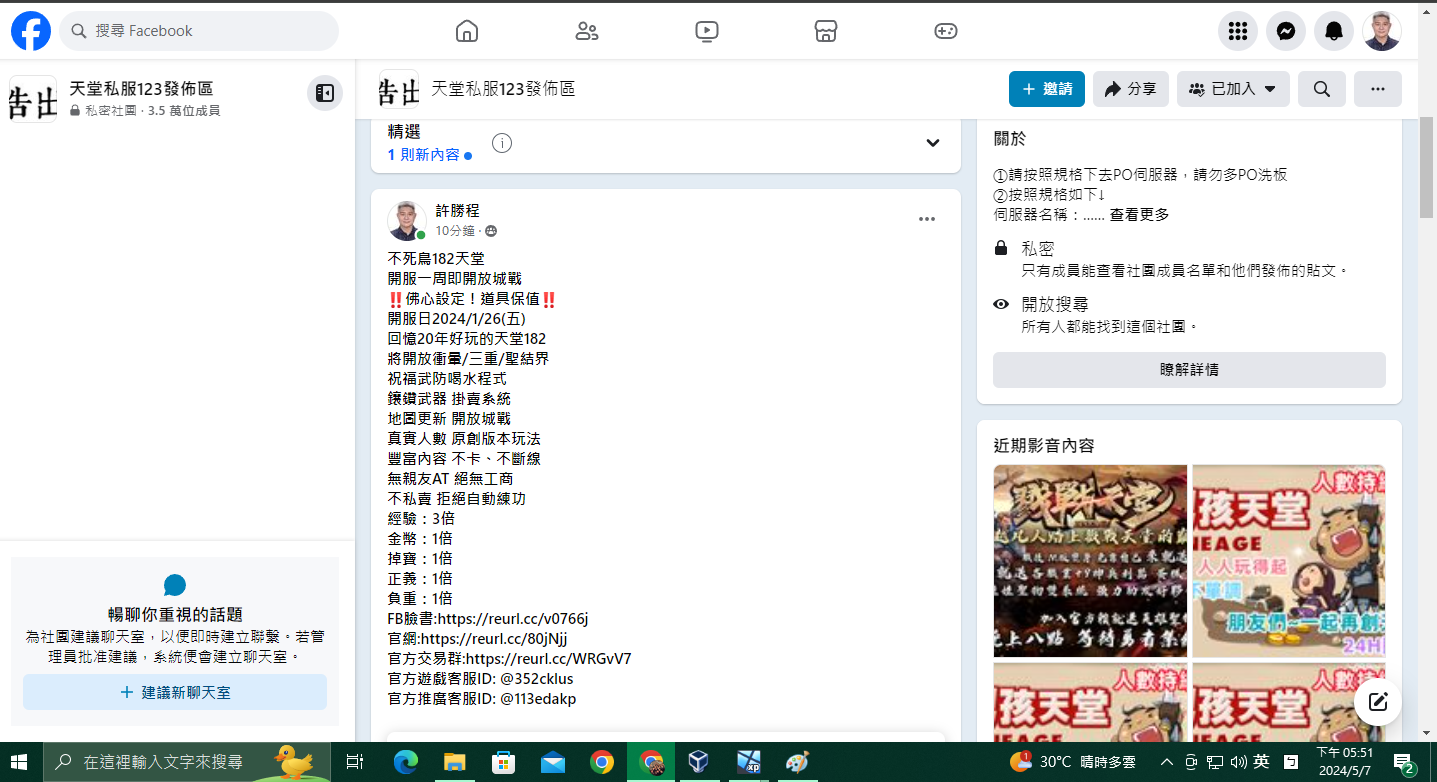Click the post author's profile picture
Image resolution: width=1437 pixels, height=782 pixels.
pos(407,220)
